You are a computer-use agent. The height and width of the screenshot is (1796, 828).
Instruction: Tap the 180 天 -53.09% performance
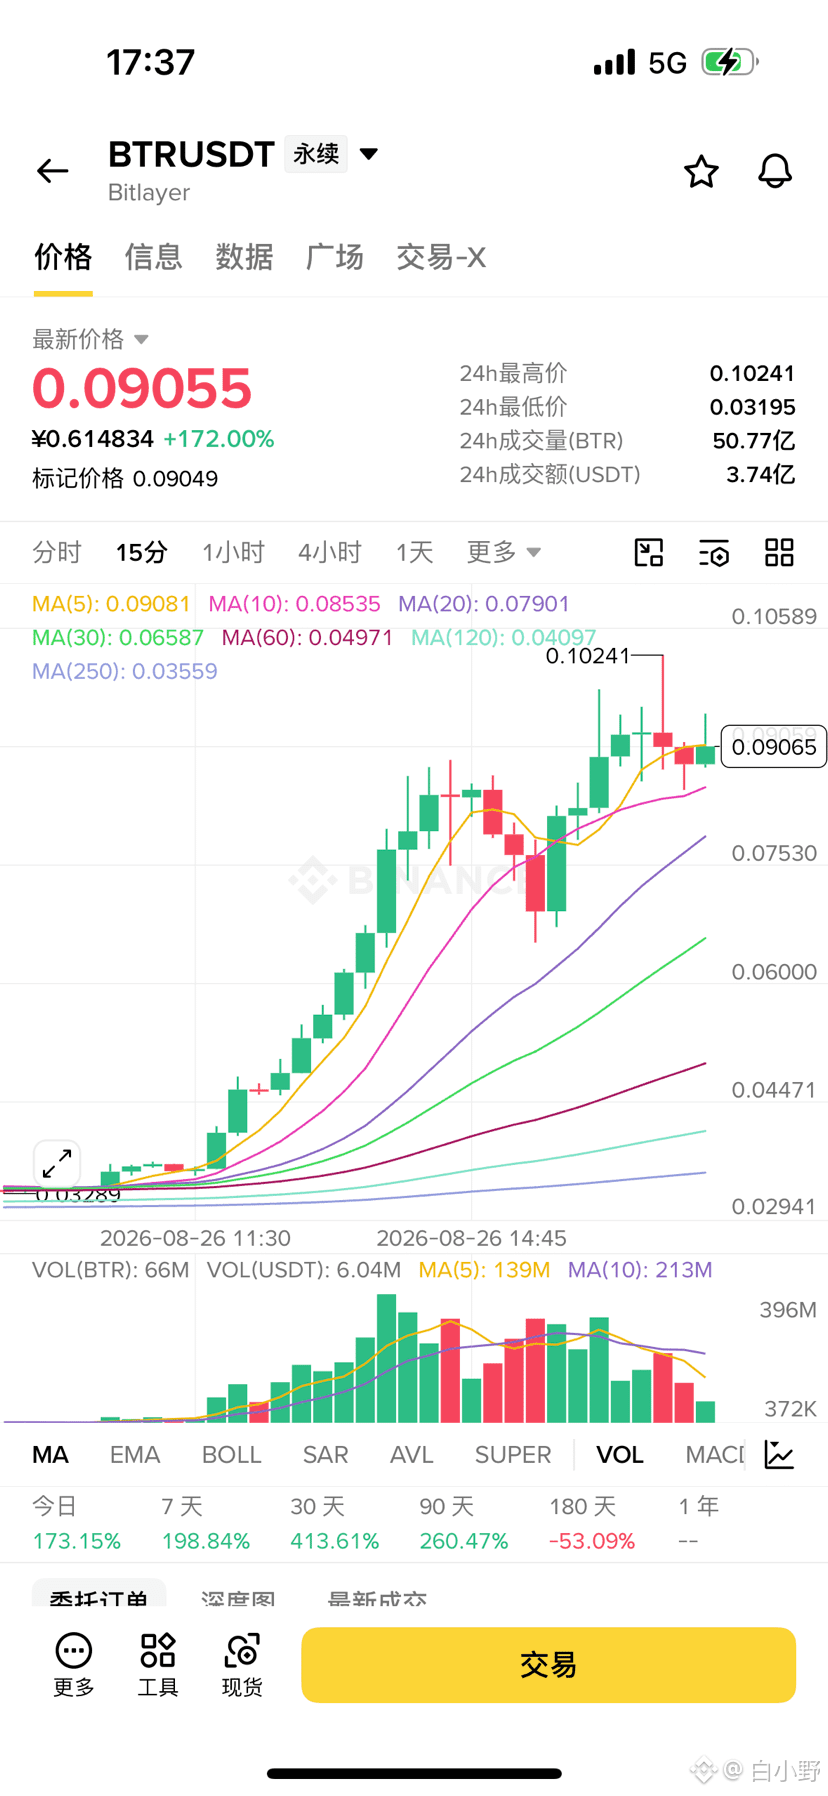tap(592, 1523)
